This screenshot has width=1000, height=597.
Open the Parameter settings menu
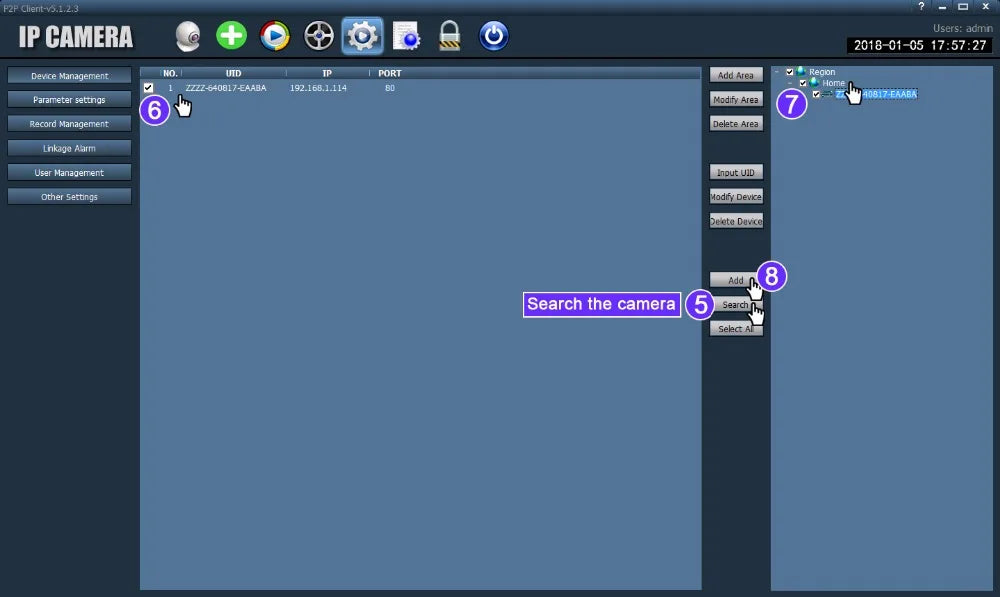point(70,100)
